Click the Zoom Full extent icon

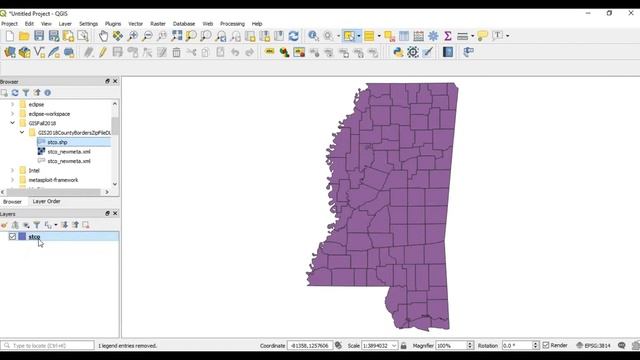pos(176,36)
